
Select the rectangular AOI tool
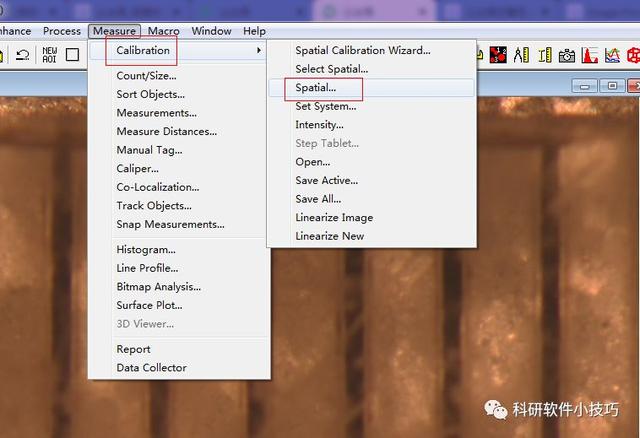coord(72,55)
